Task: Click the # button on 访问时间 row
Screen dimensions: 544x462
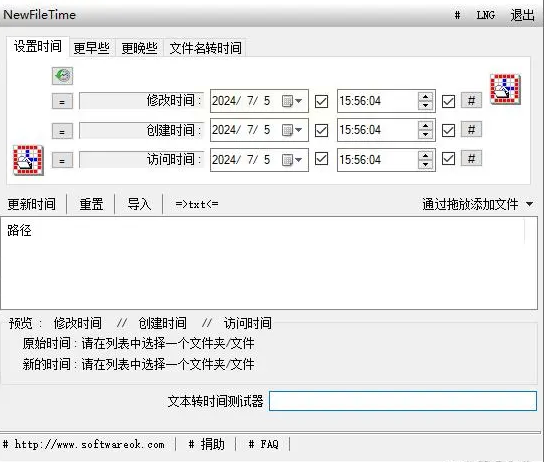Action: (x=471, y=159)
